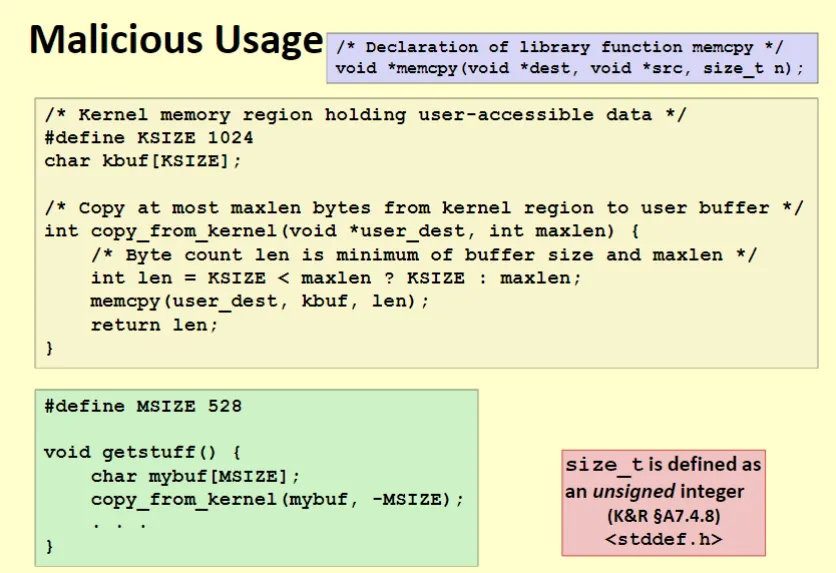Screen dimensions: 836x573
Task: Click the 'size_t is defined as' text
Action: 663,465
